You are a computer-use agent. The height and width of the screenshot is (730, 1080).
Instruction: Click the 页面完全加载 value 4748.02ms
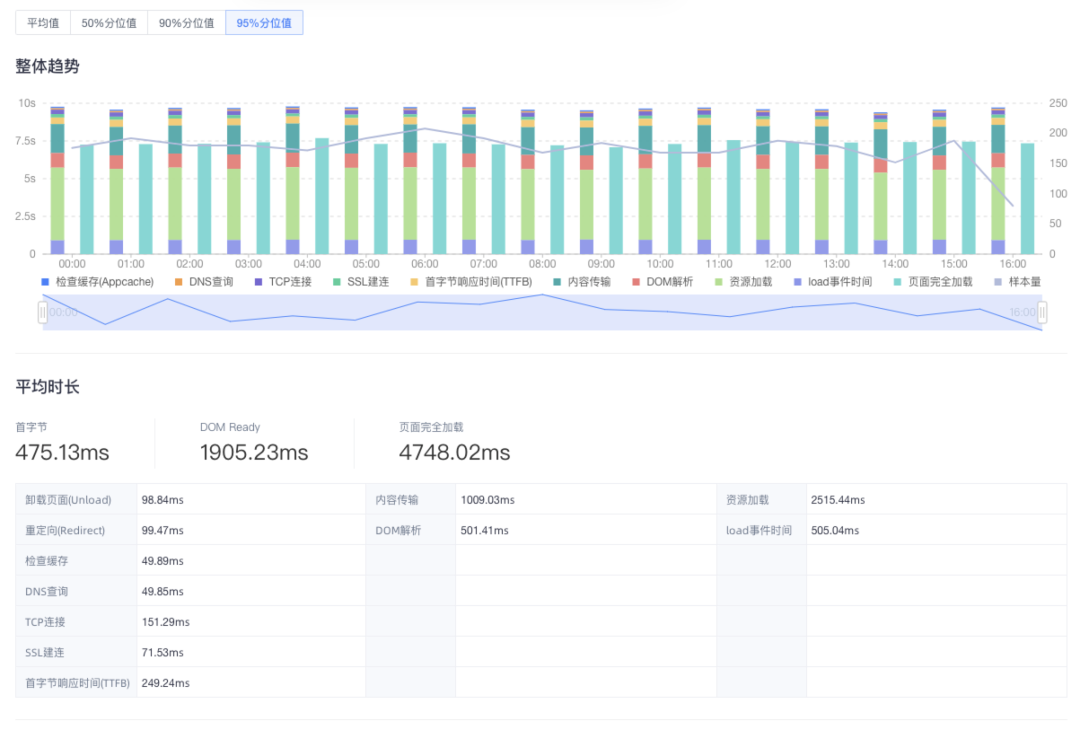(455, 452)
